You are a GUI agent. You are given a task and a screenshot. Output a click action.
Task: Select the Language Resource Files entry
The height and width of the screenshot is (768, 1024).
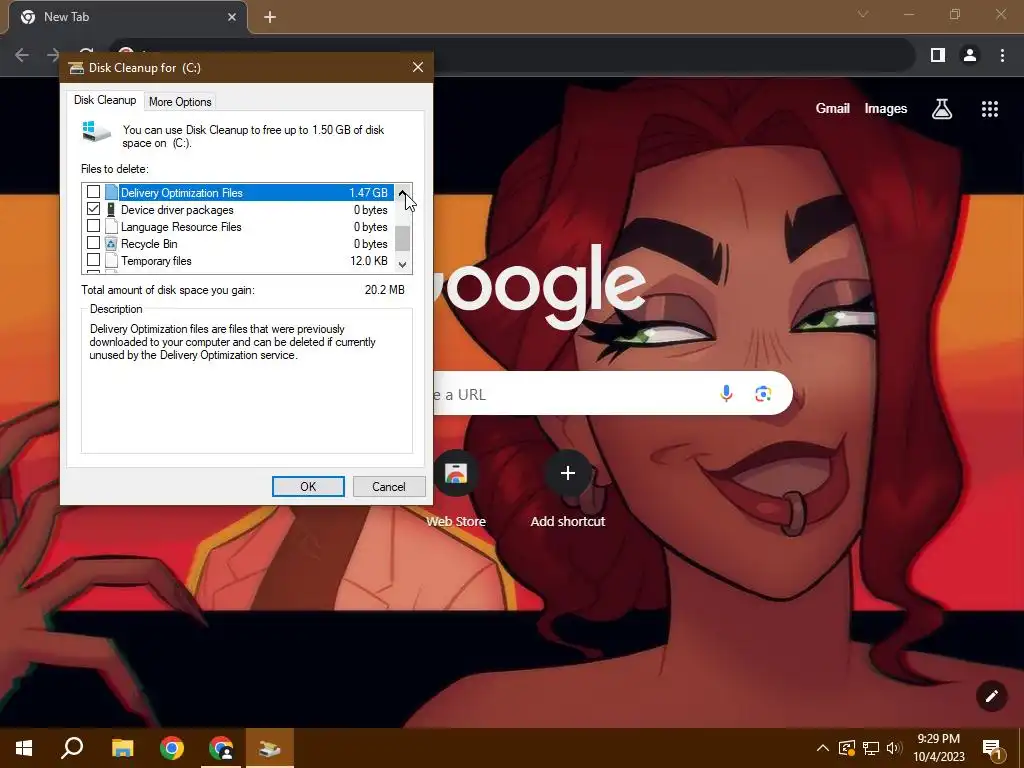point(238,227)
